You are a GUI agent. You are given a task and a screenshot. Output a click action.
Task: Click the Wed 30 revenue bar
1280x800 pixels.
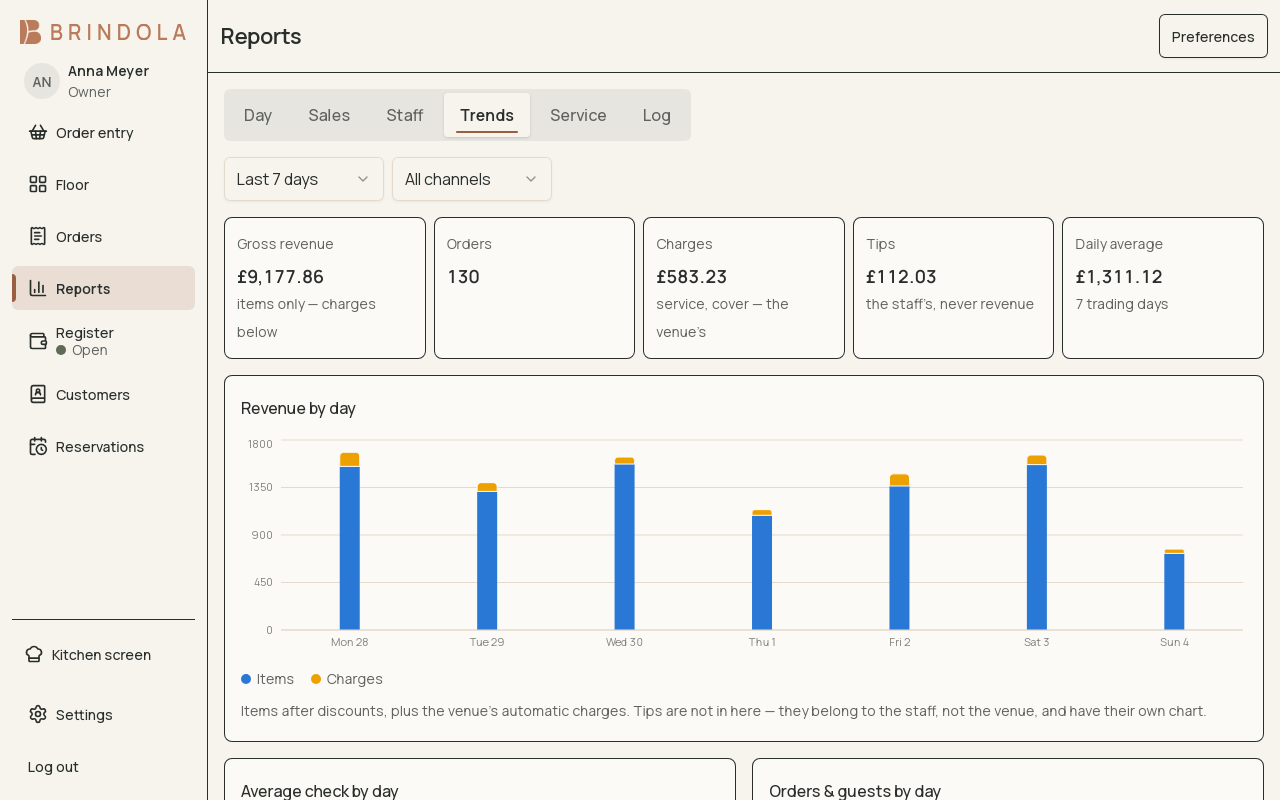[x=624, y=543]
